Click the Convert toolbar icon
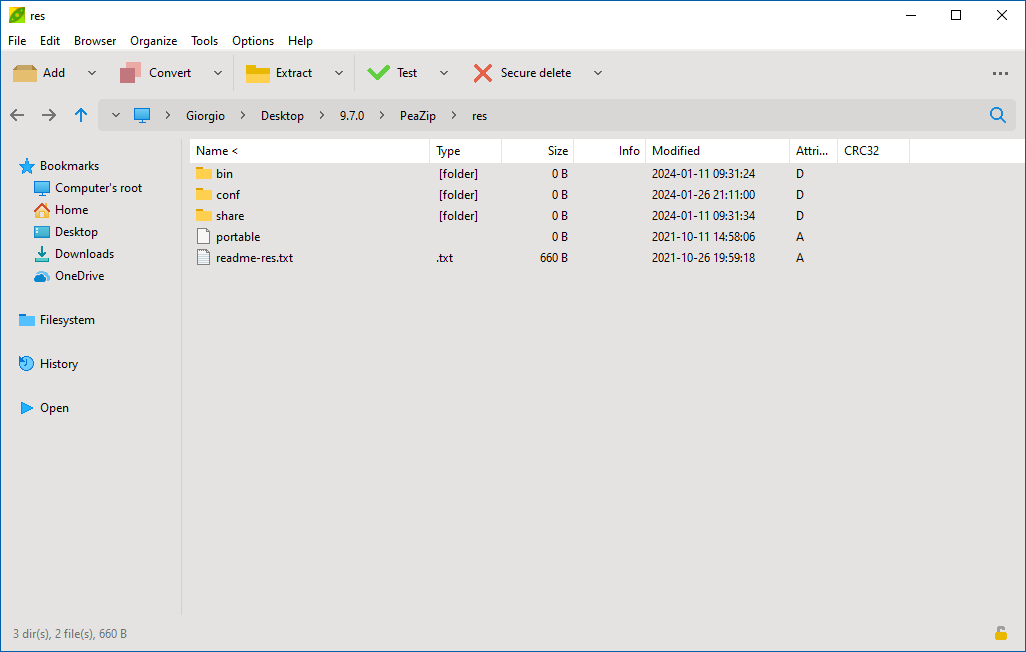The width and height of the screenshot is (1026, 652). pos(130,73)
